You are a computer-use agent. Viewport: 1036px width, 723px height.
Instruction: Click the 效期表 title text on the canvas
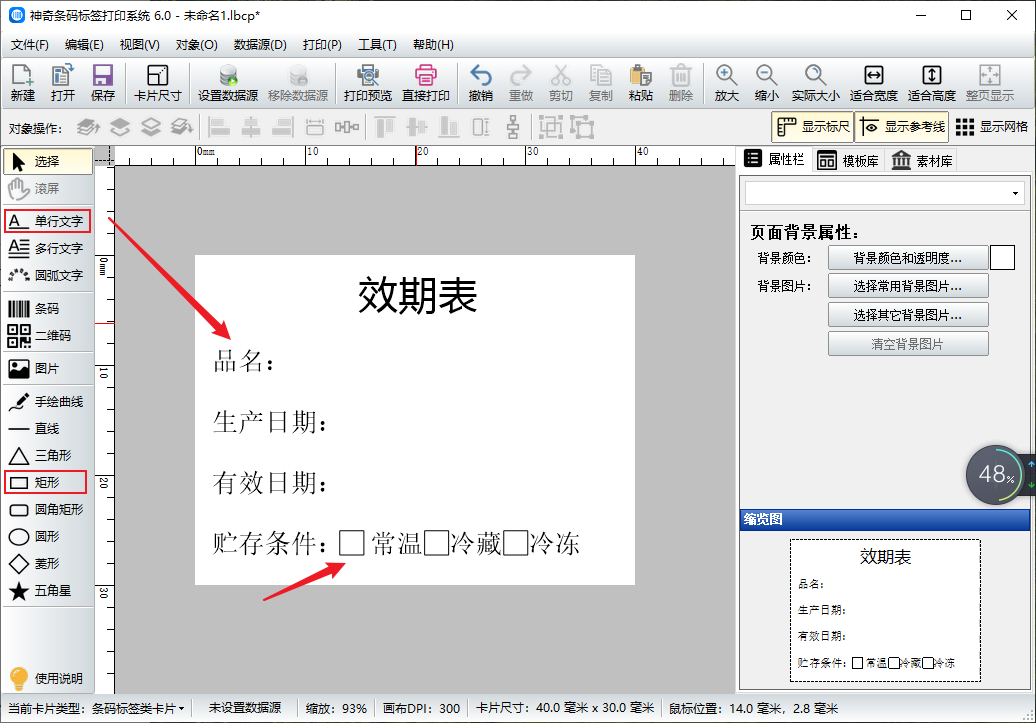click(417, 295)
